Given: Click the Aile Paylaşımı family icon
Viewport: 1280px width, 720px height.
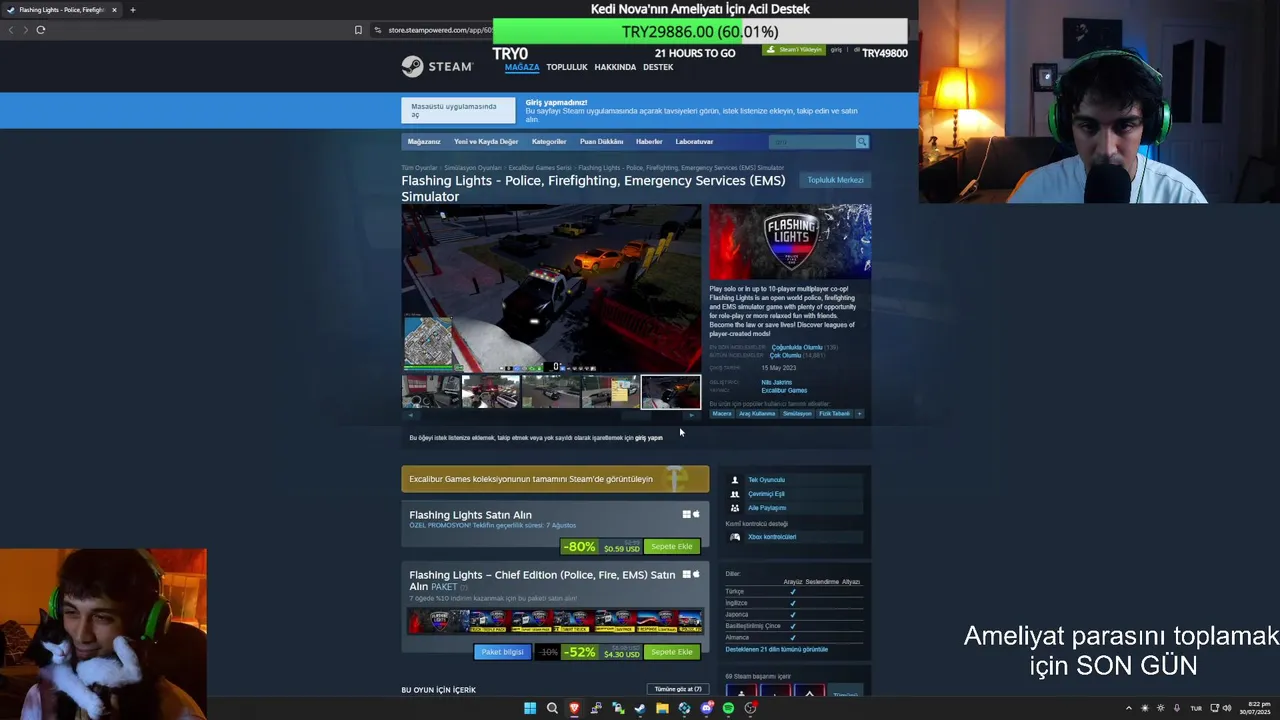Looking at the screenshot, I should [735, 508].
